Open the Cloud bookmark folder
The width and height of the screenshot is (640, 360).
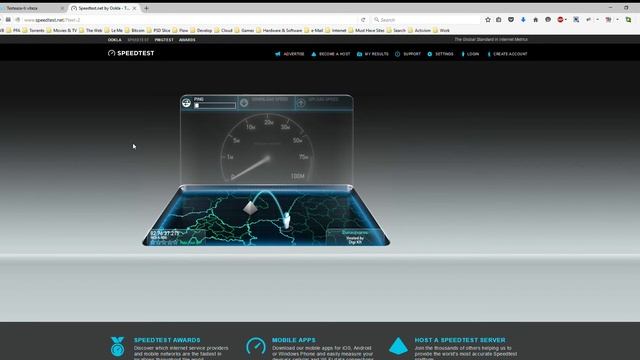coord(224,30)
